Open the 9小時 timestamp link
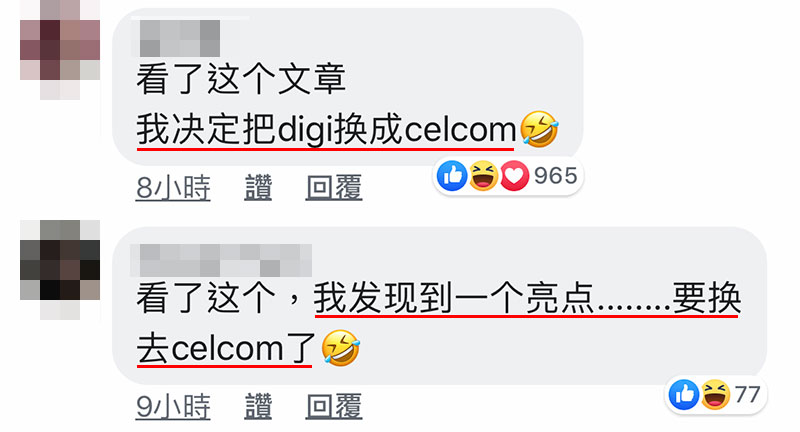This screenshot has width=800, height=432. [x=173, y=406]
